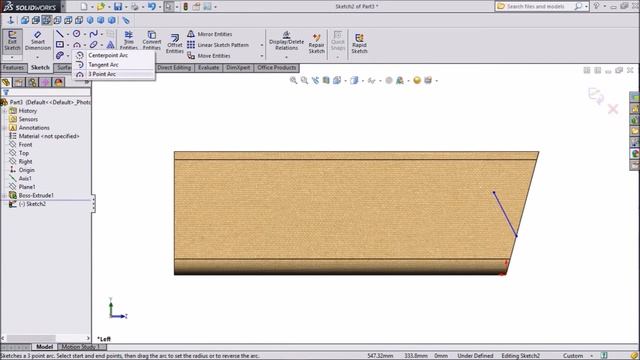Click Search files and models field
The image size is (640, 360).
pos(536,7)
